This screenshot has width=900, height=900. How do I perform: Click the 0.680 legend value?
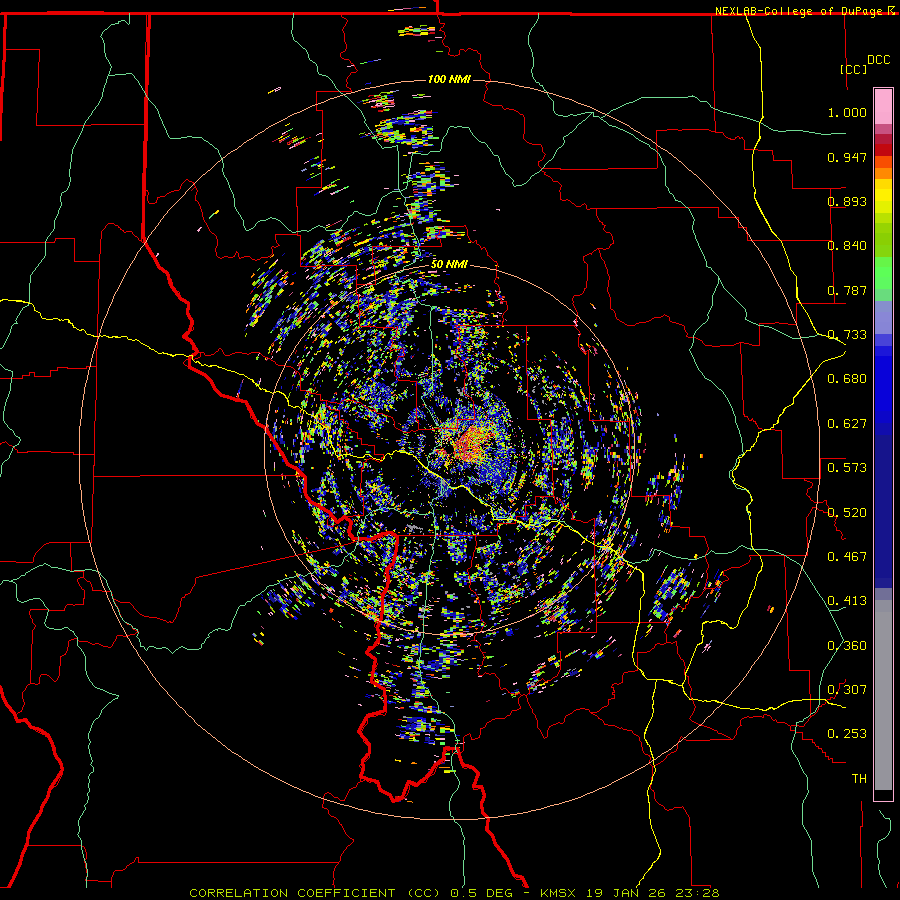tap(847, 379)
